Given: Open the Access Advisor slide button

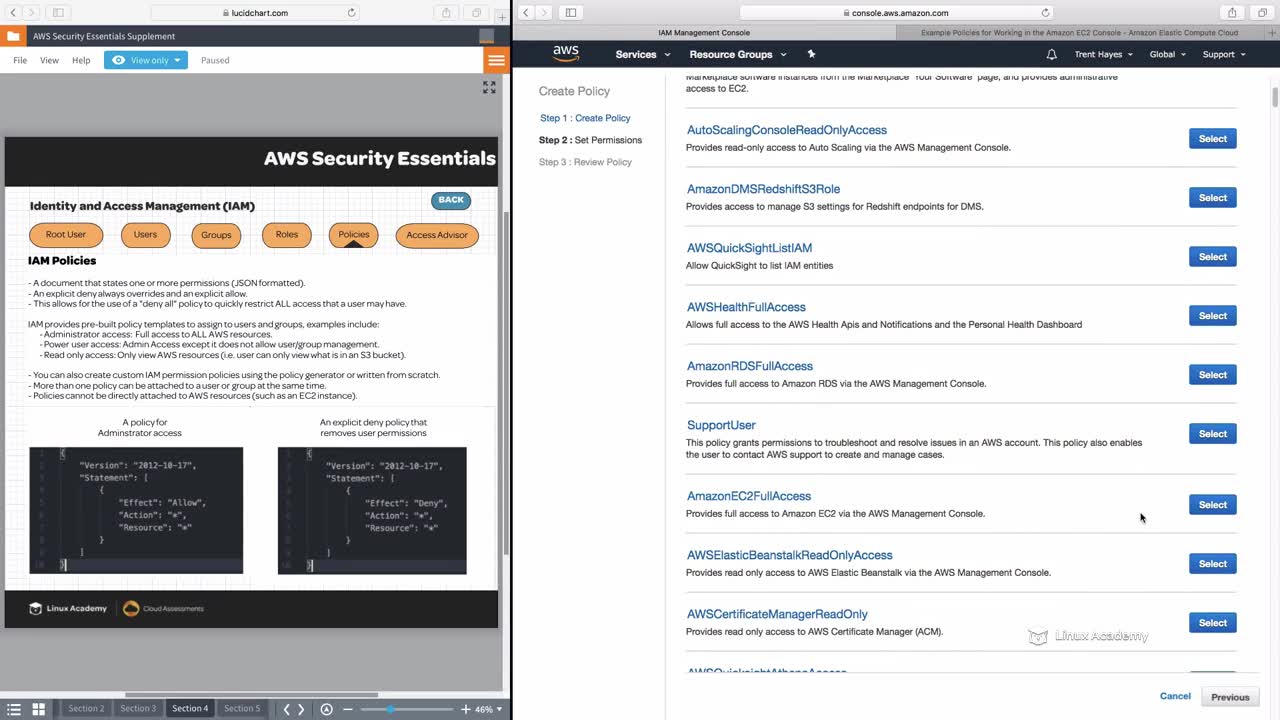Looking at the screenshot, I should (x=437, y=235).
